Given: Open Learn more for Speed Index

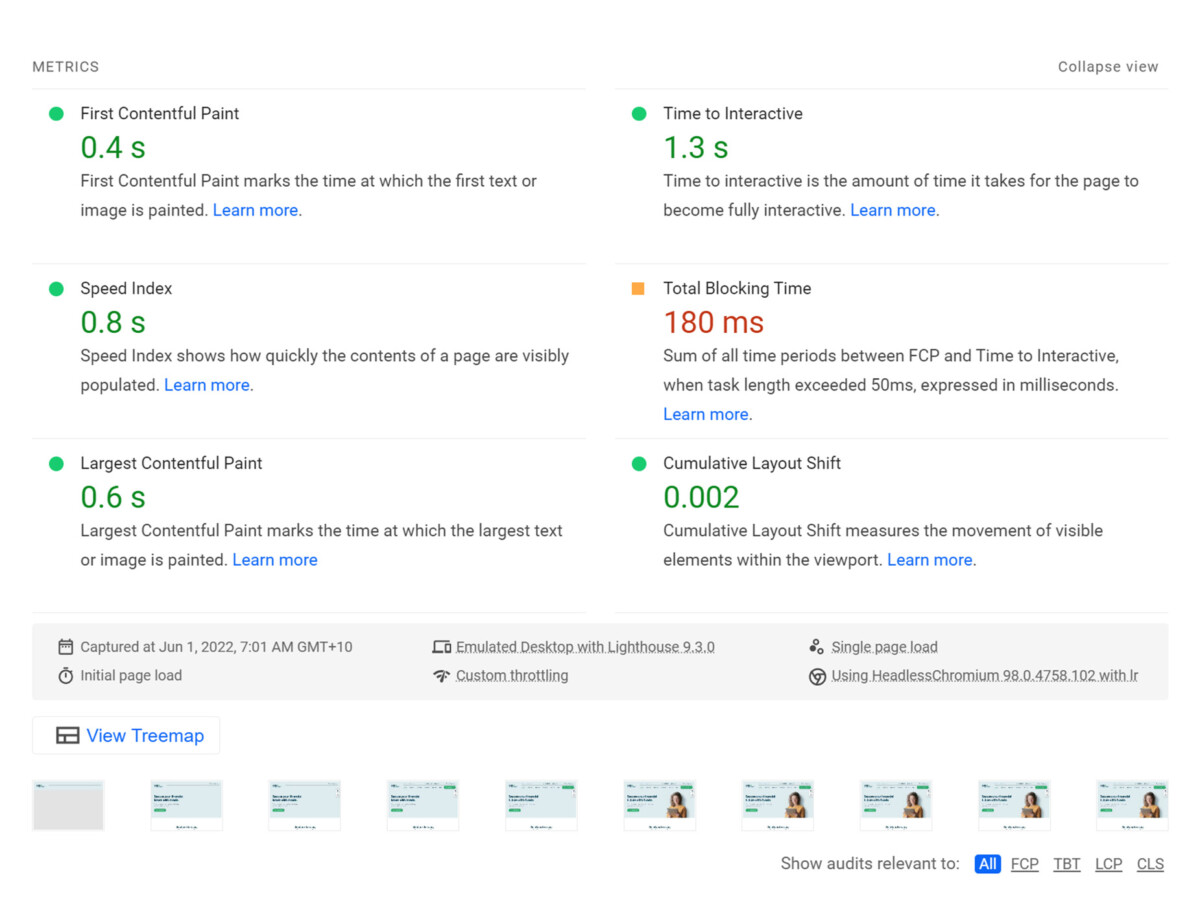Looking at the screenshot, I should point(206,384).
